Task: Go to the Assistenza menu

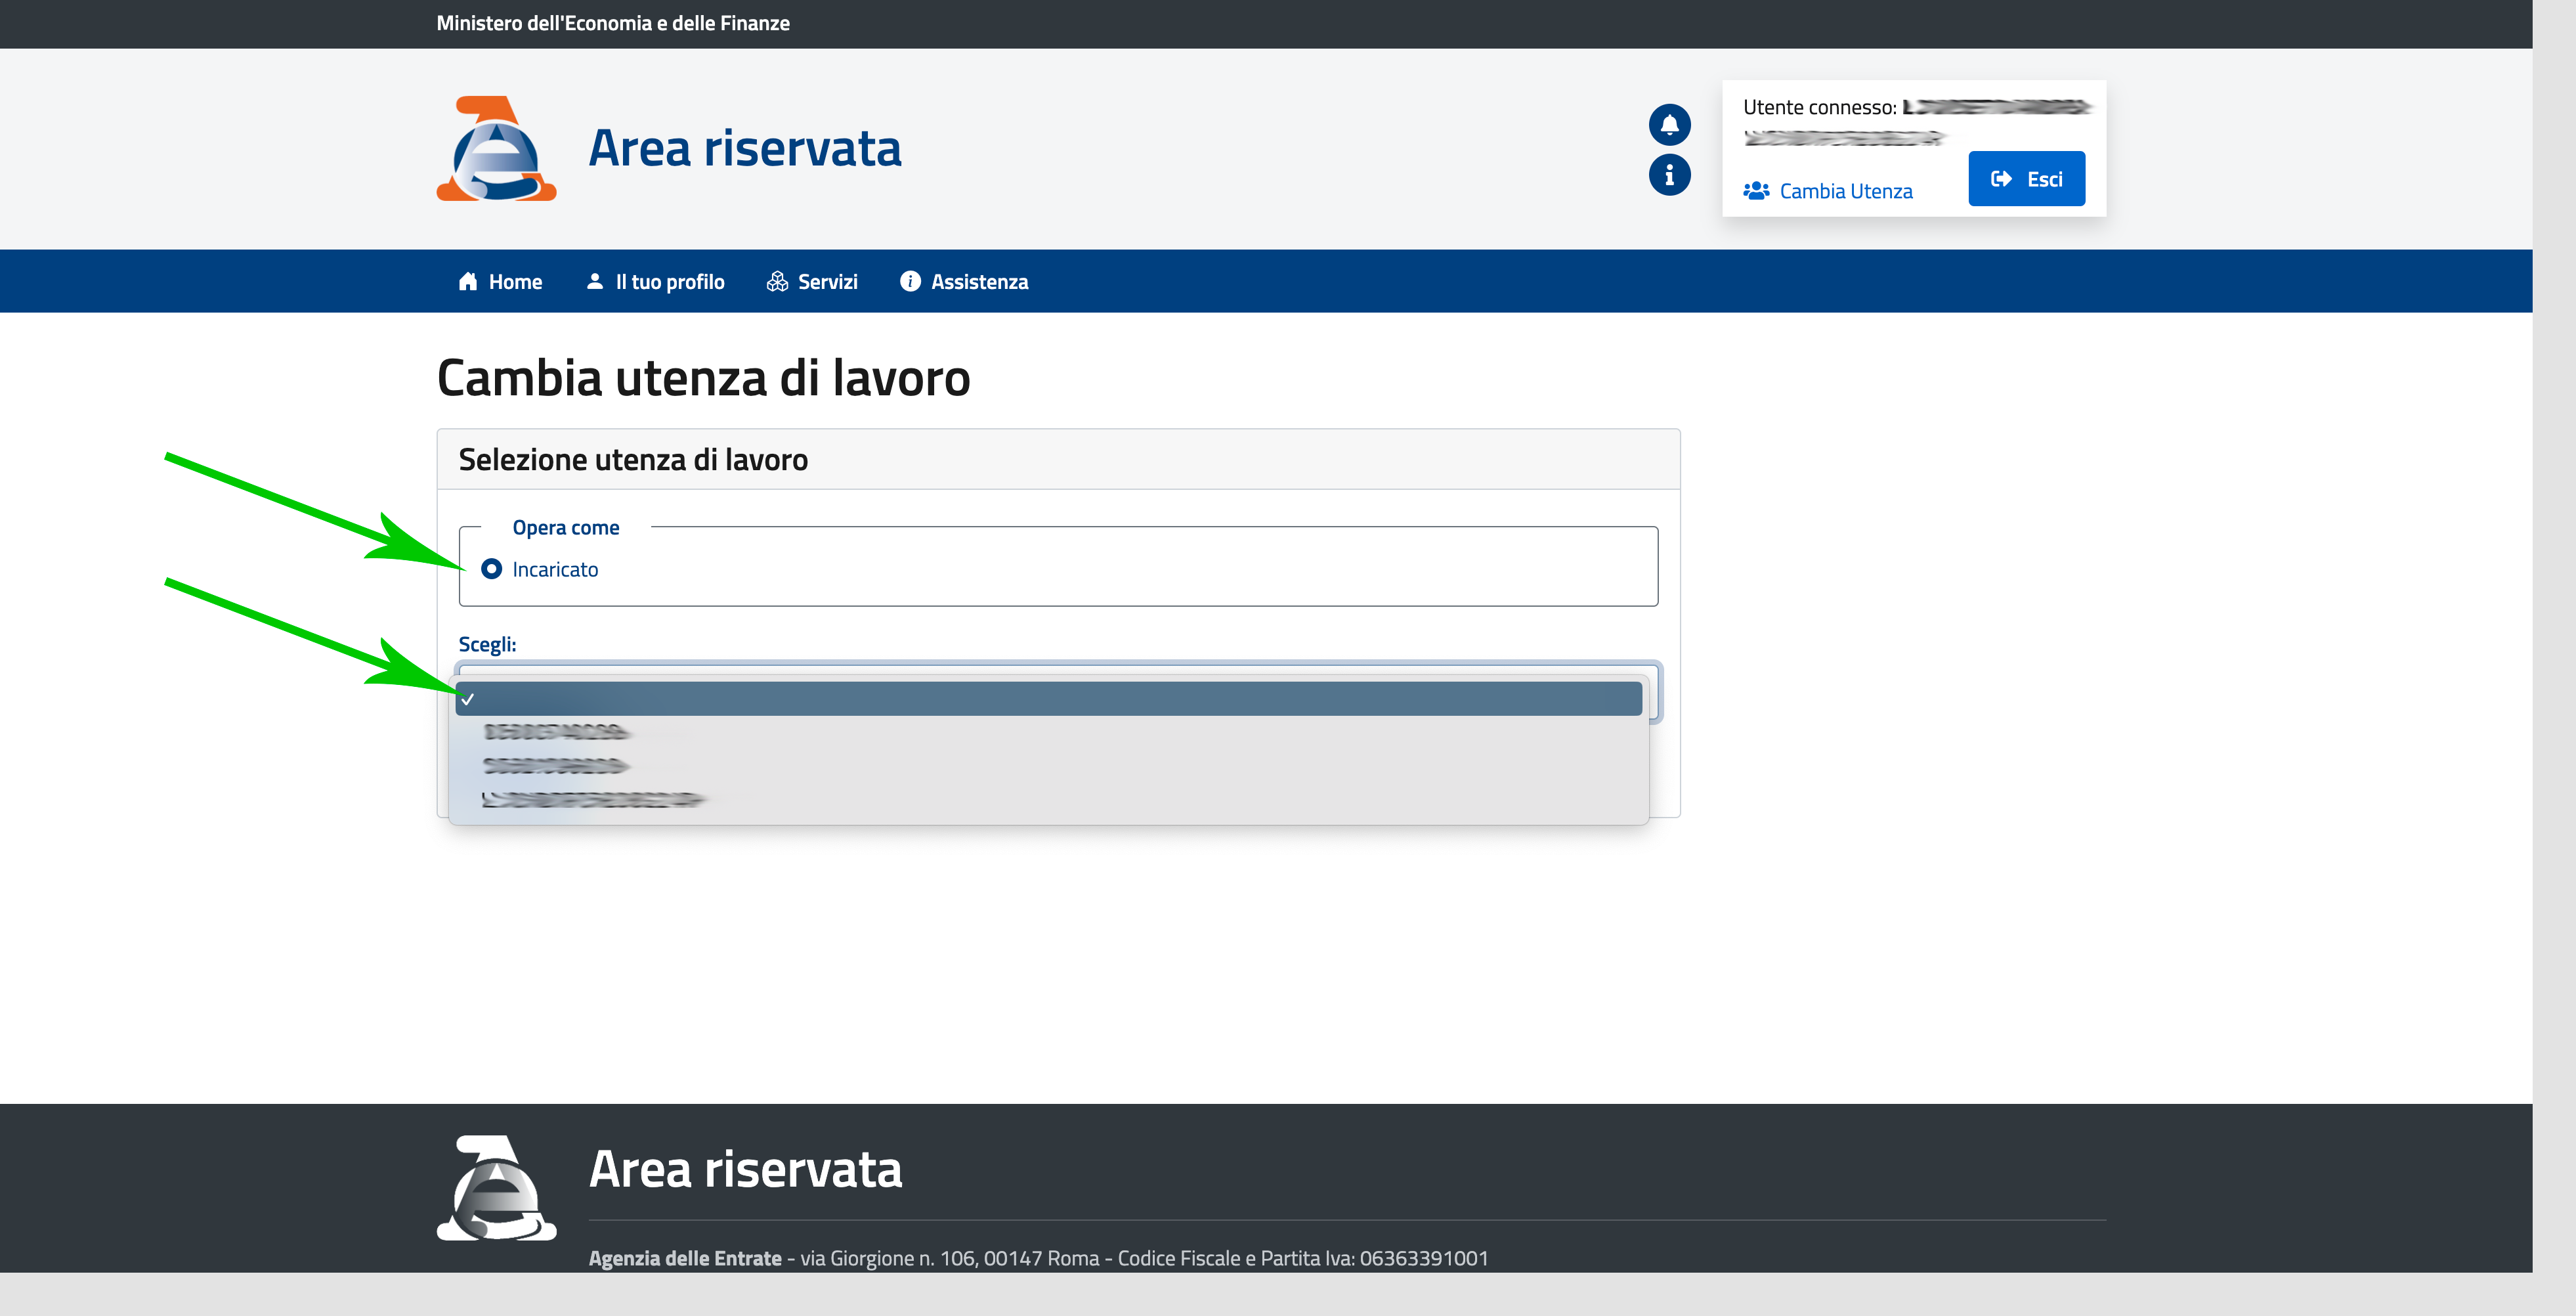Action: pyautogui.click(x=979, y=282)
